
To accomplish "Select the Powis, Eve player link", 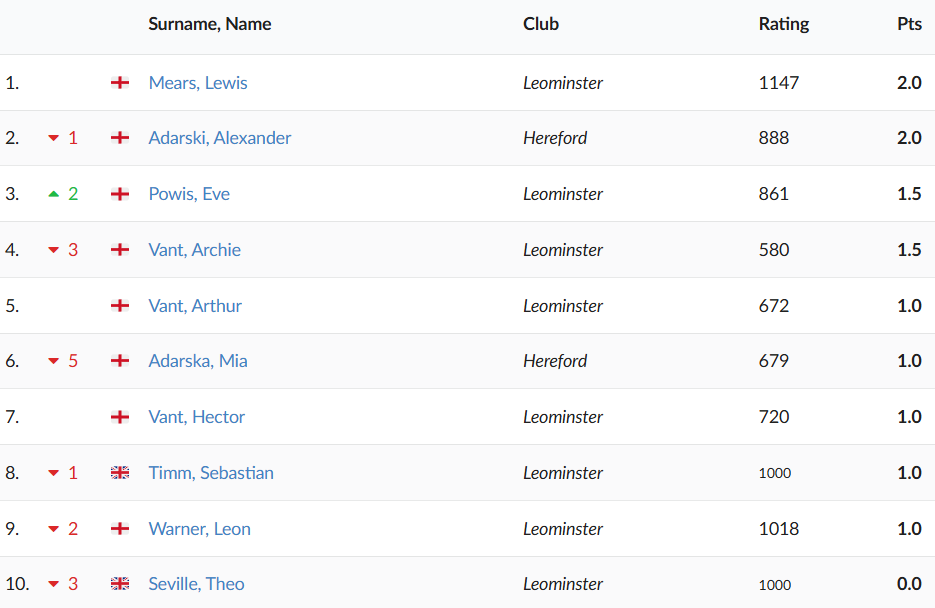I will click(189, 194).
